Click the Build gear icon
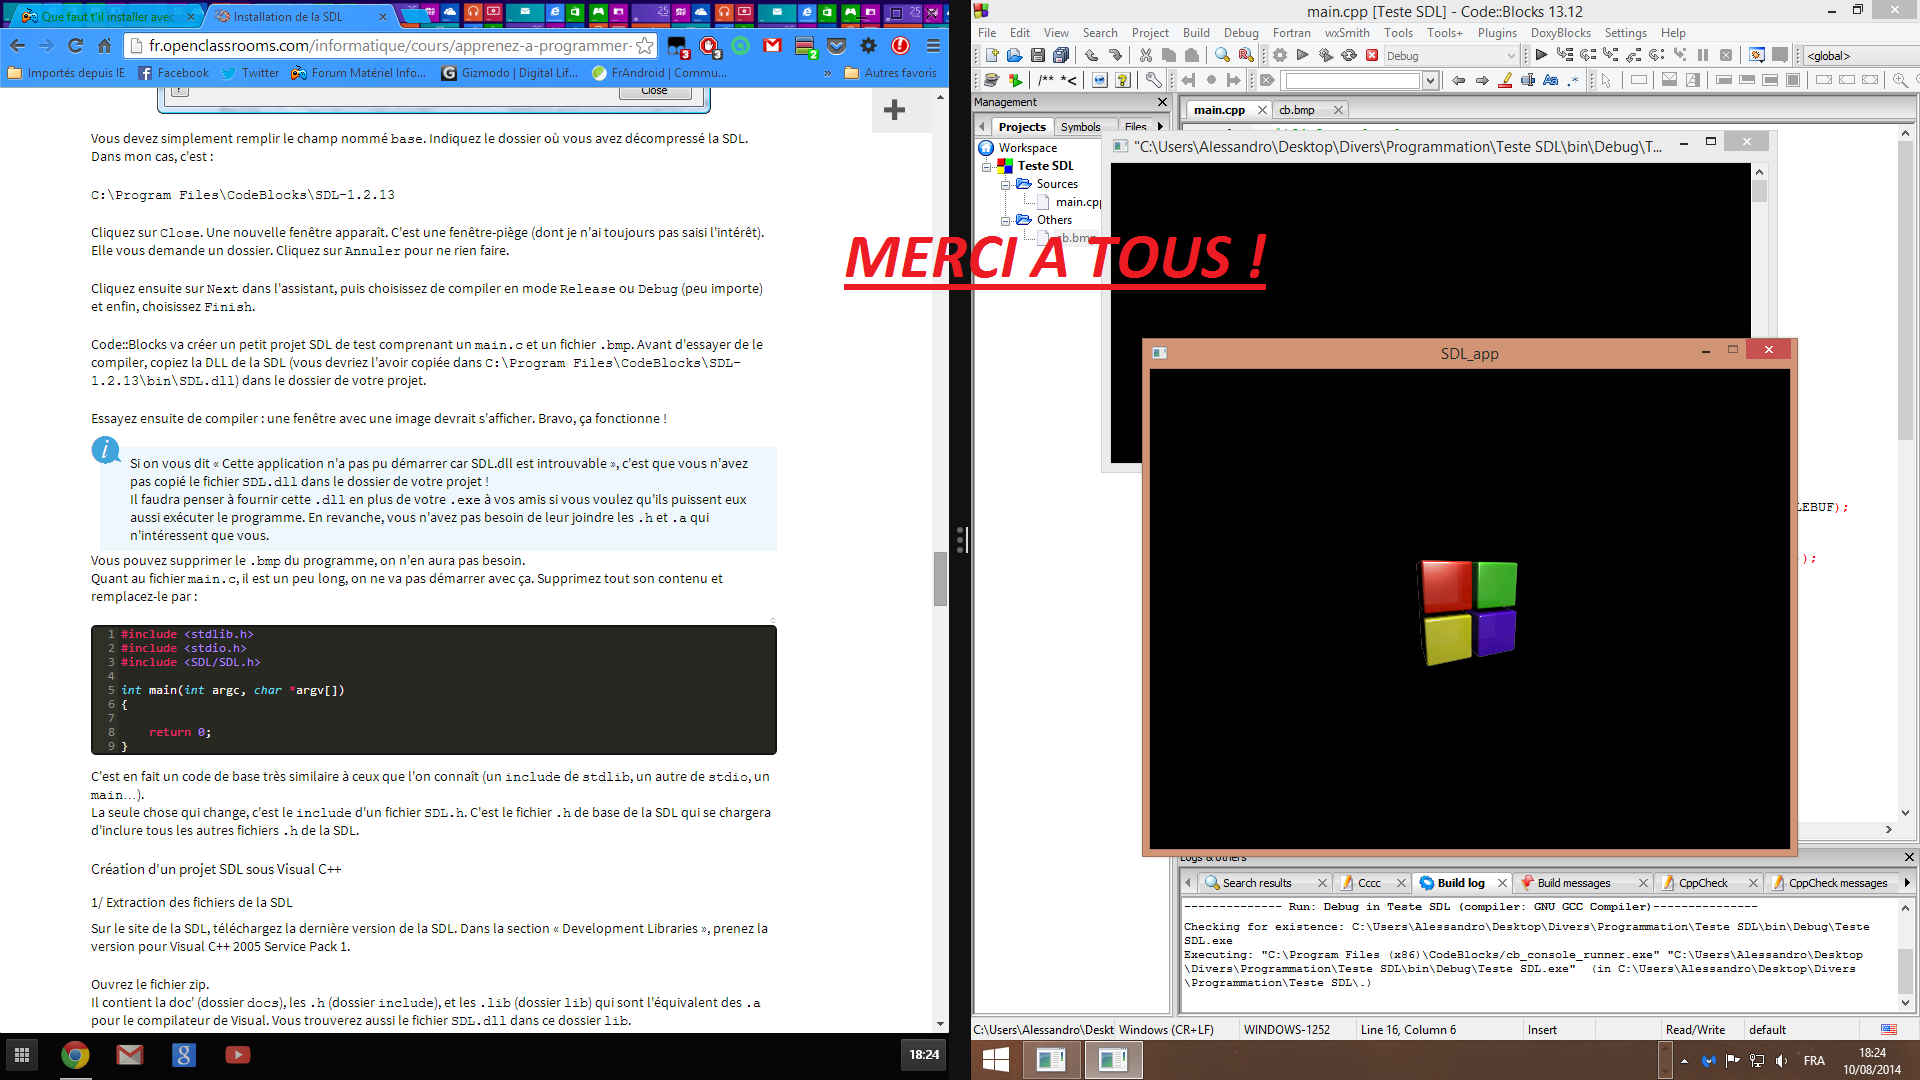This screenshot has height=1080, width=1920. [1279, 55]
